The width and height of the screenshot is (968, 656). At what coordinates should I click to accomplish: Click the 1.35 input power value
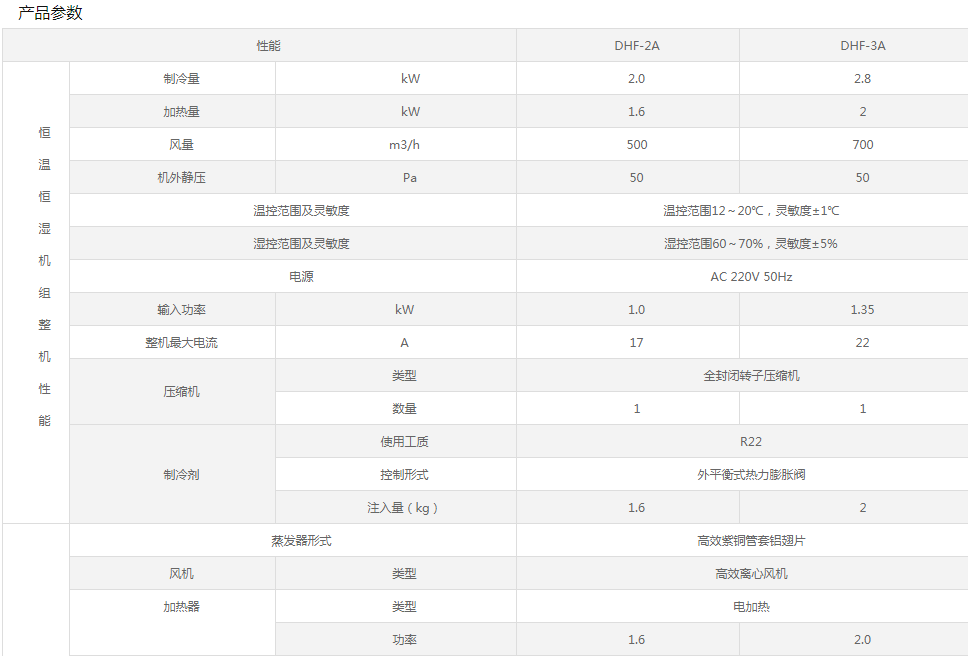[862, 310]
